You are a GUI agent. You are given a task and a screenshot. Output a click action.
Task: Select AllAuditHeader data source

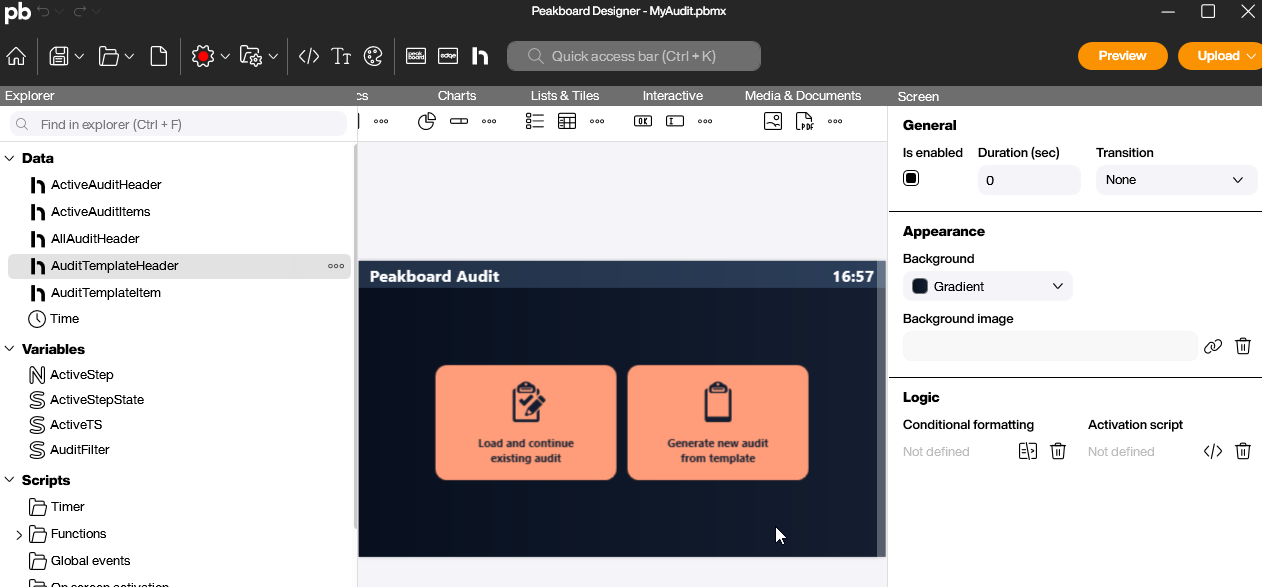tap(95, 239)
